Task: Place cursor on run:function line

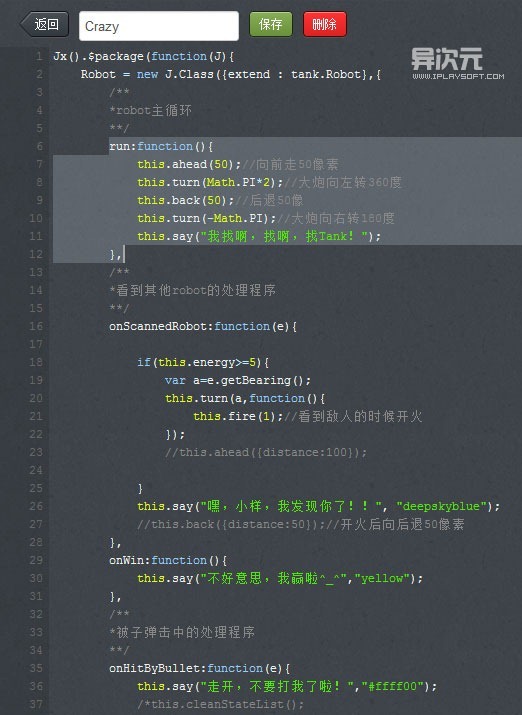Action: coord(161,146)
